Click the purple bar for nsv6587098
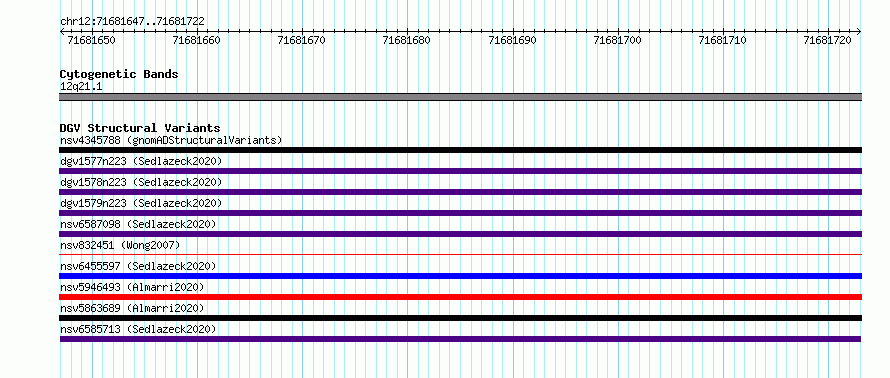890x378 pixels. point(460,234)
